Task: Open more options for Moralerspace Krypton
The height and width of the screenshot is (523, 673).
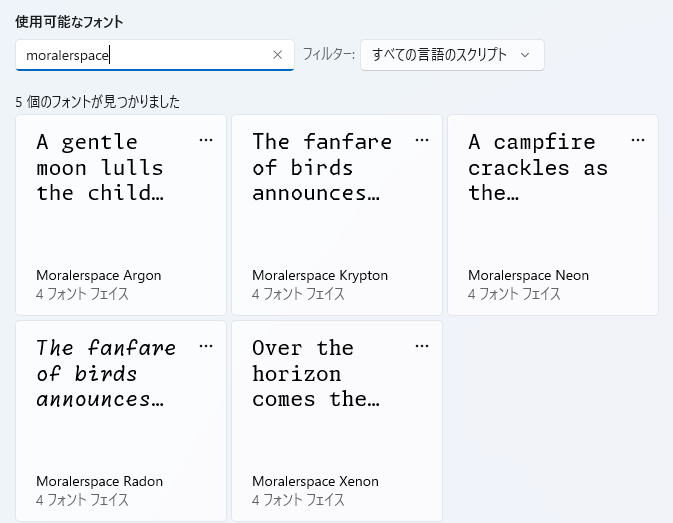Action: pos(422,140)
